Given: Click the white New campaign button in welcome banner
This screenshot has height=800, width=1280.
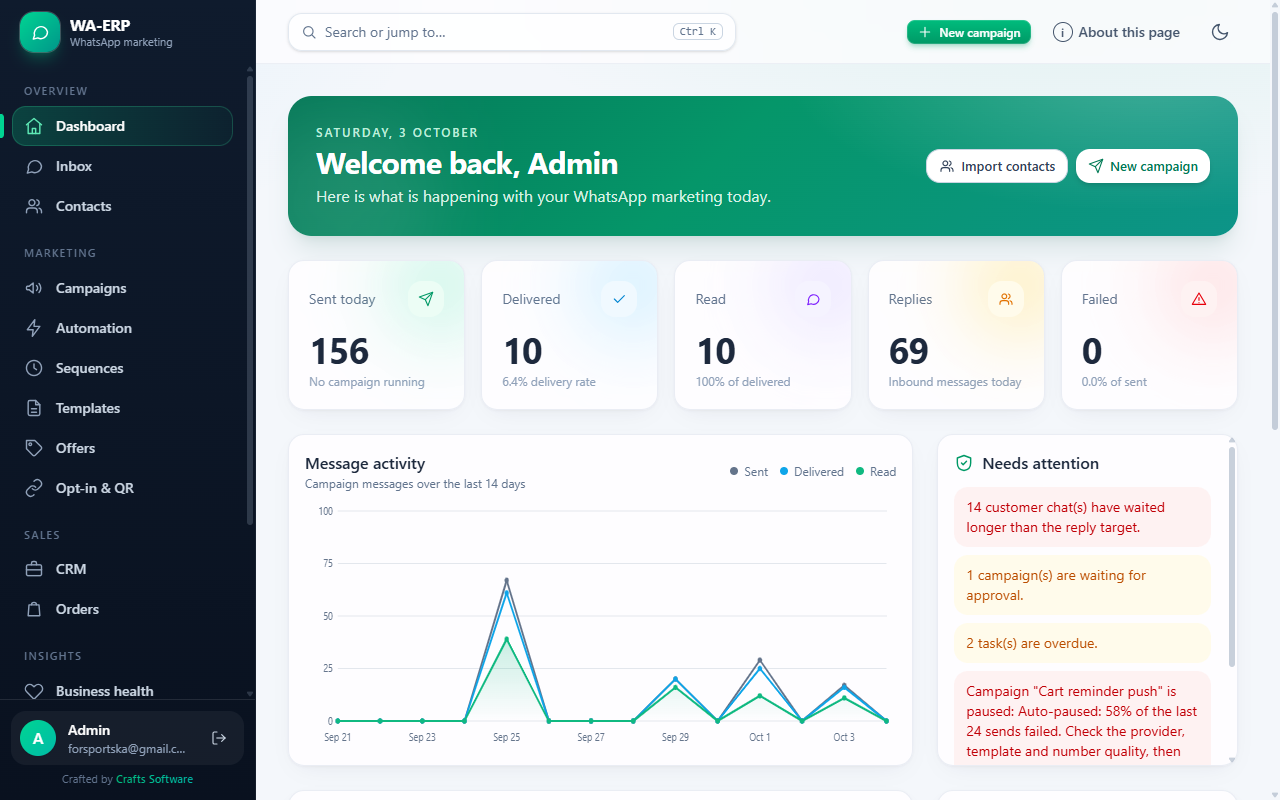Looking at the screenshot, I should (x=1143, y=166).
